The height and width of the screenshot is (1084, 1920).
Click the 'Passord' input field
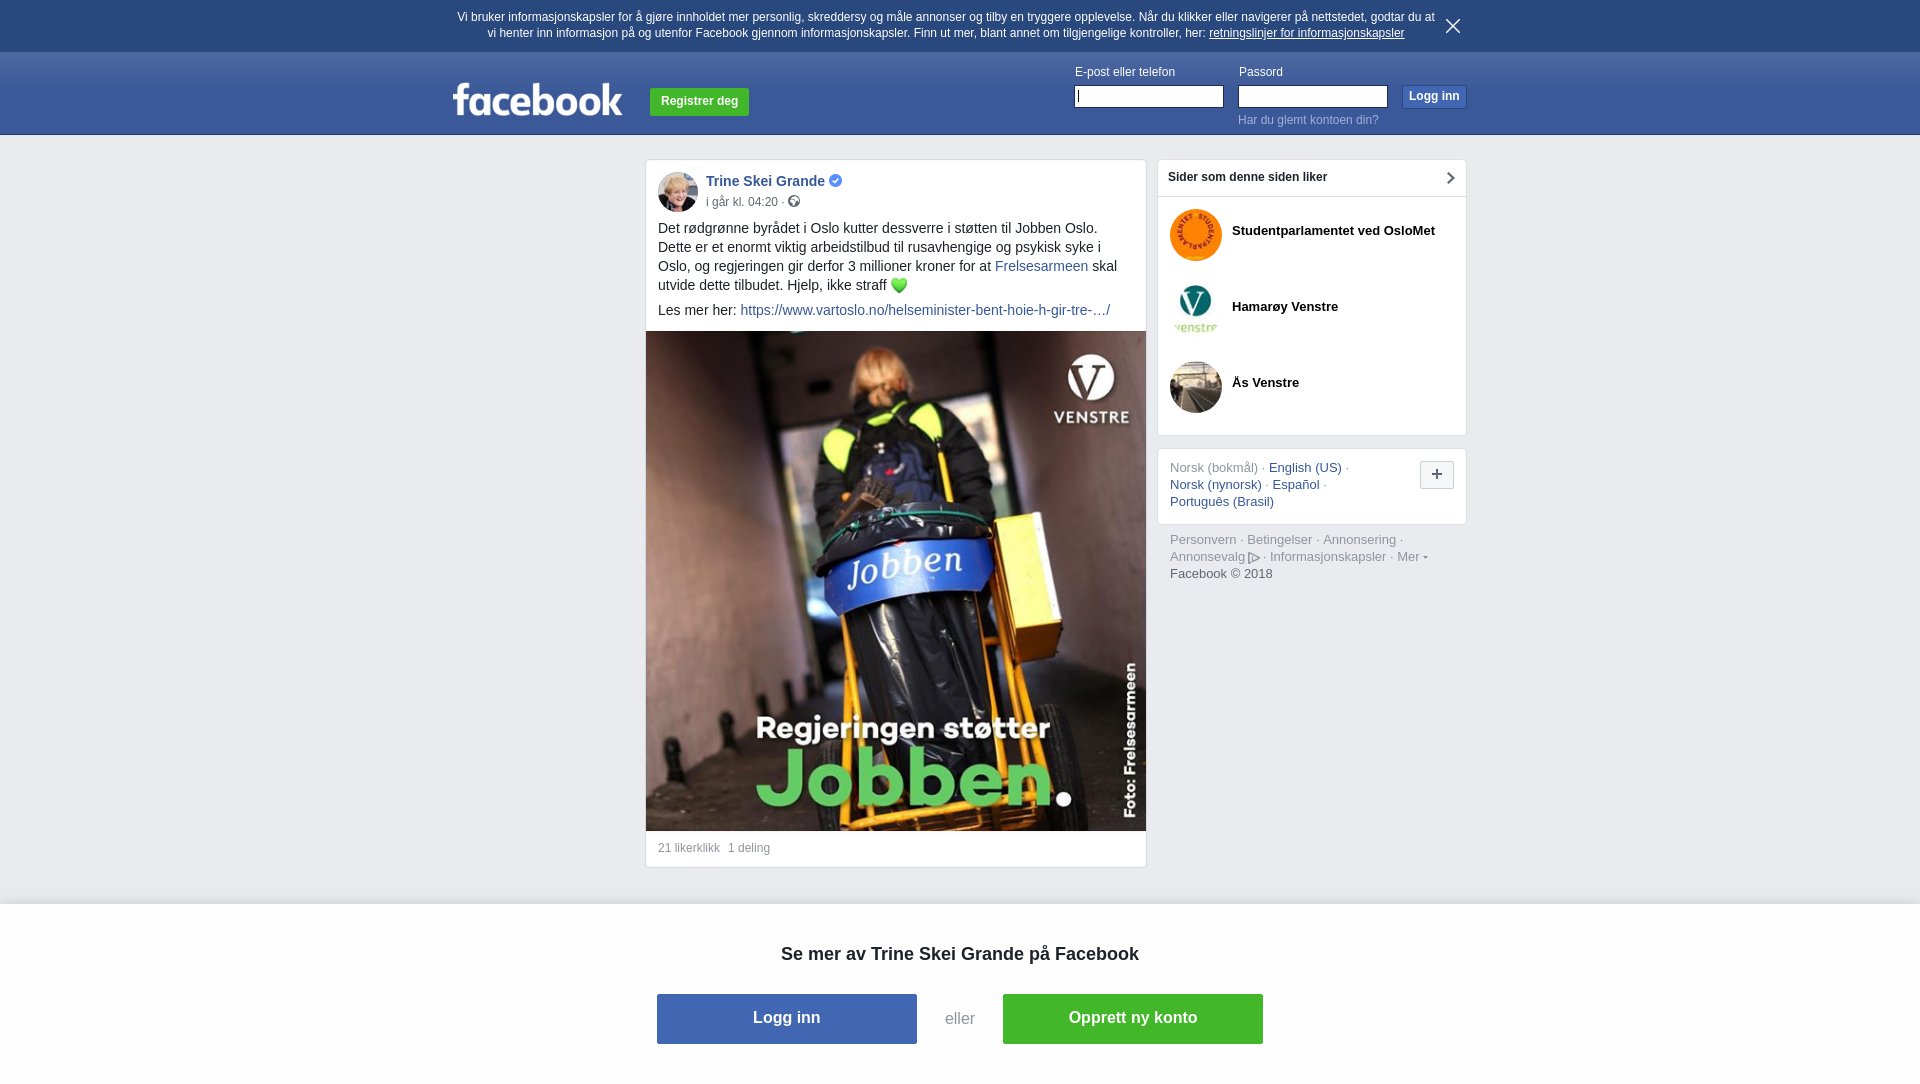point(1313,96)
